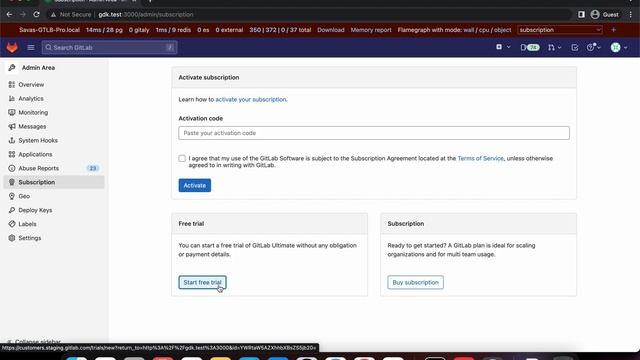Click the Activate button

[x=195, y=185]
